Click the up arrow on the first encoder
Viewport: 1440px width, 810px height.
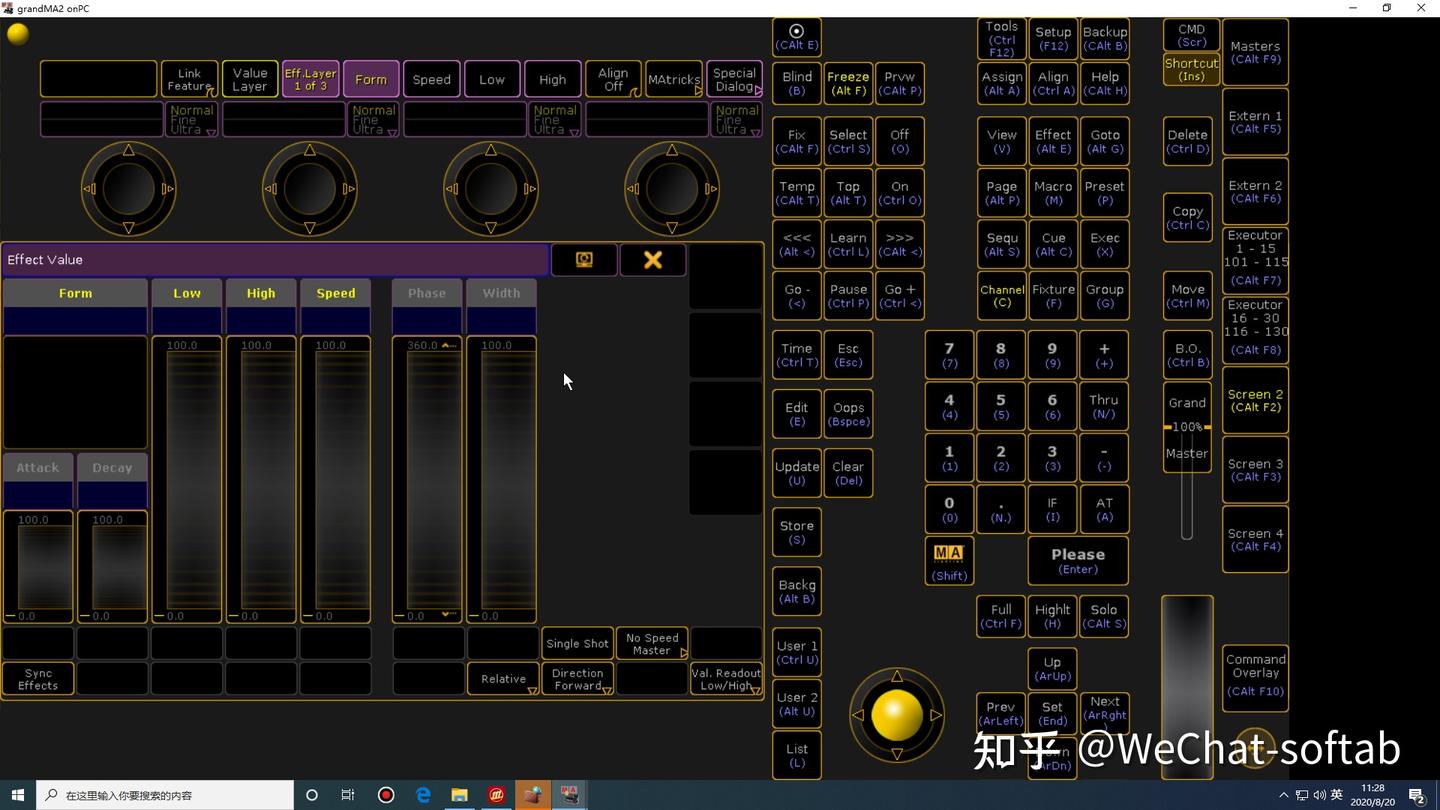coord(128,150)
